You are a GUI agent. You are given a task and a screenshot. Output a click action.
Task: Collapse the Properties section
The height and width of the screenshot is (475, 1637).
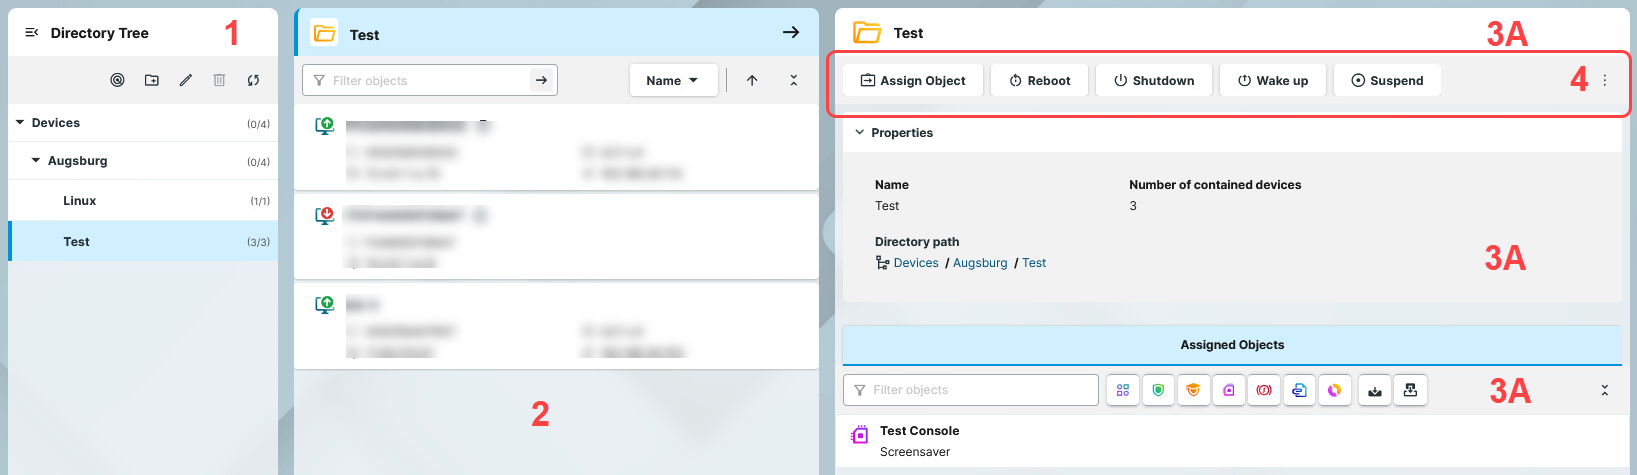click(x=859, y=133)
